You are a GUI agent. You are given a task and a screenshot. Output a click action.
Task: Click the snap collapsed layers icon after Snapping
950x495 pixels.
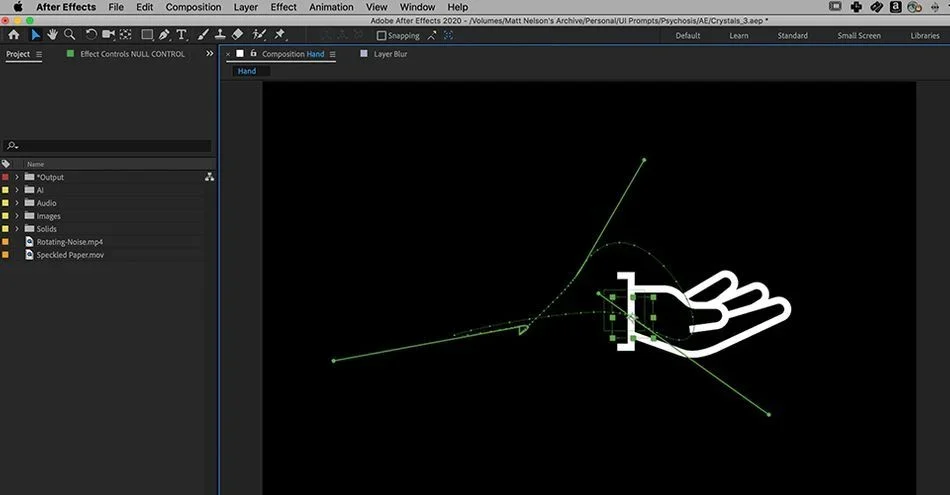coord(431,36)
